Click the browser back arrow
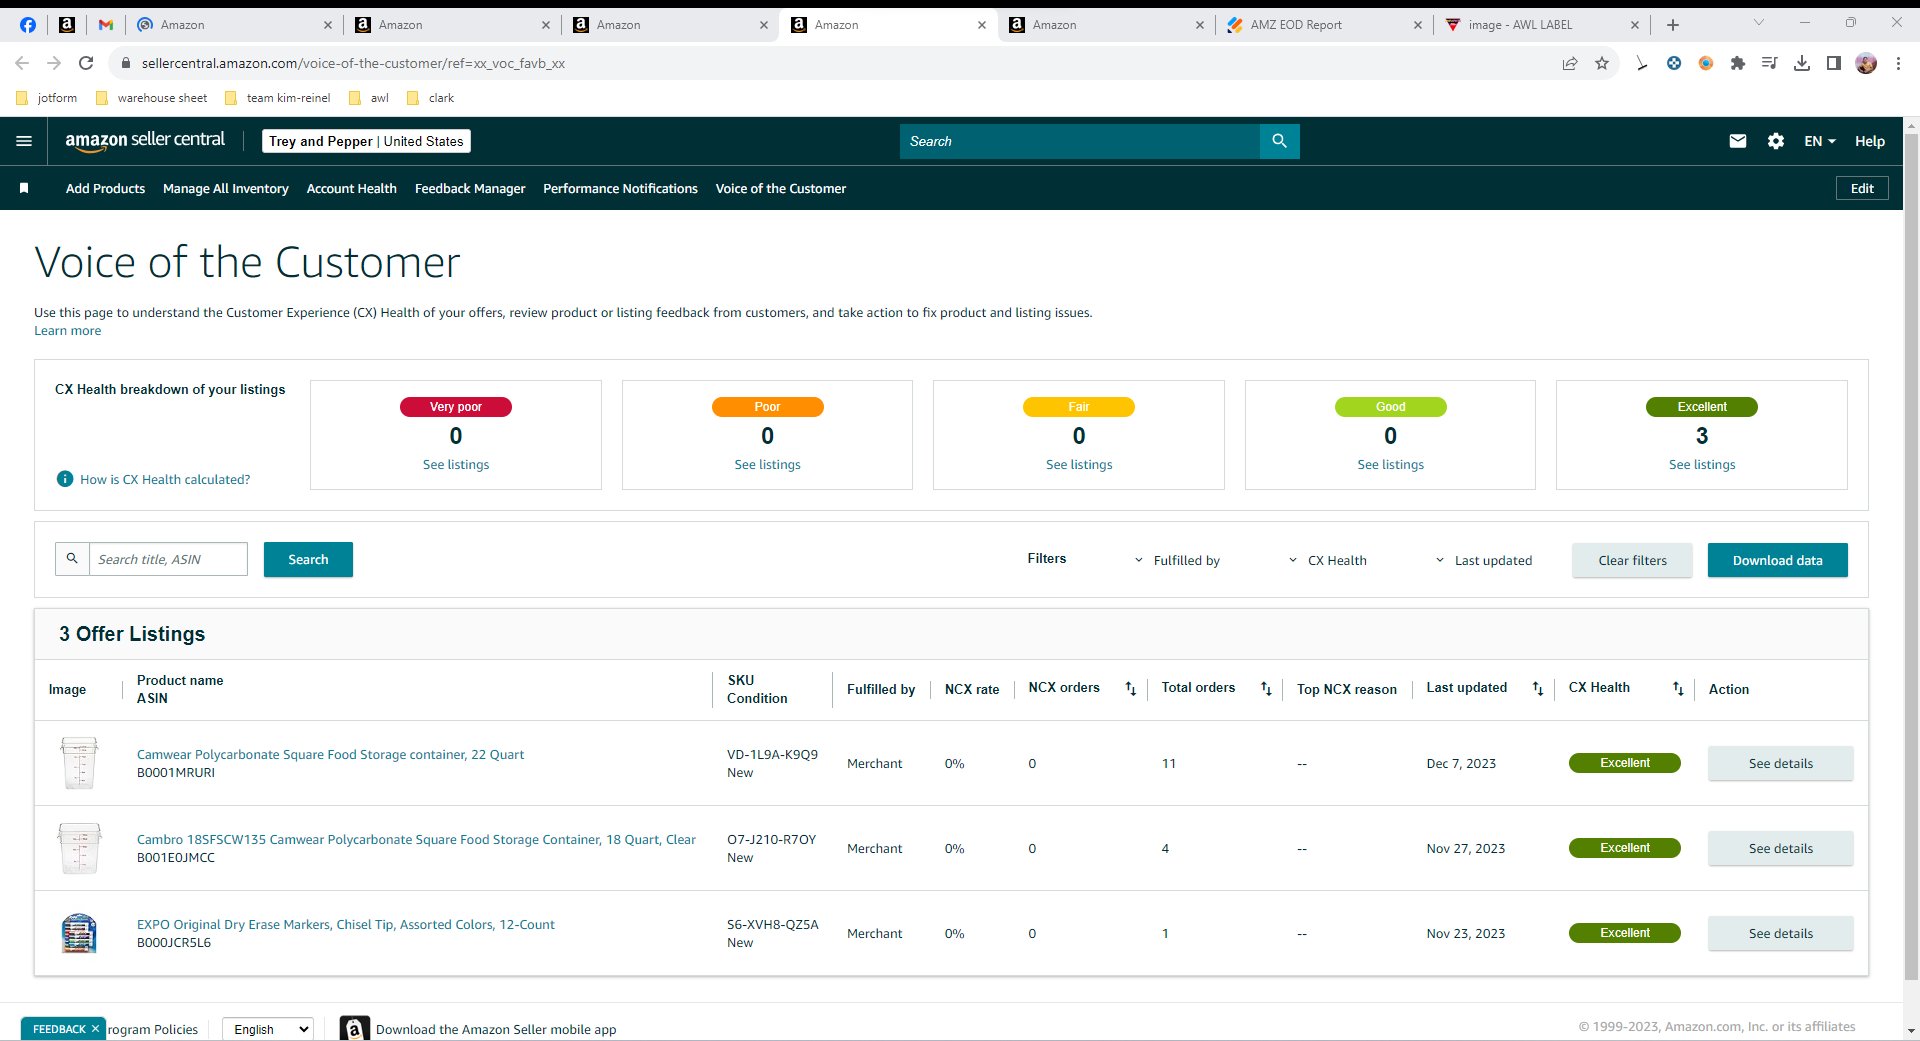The image size is (1920, 1041). click(22, 63)
